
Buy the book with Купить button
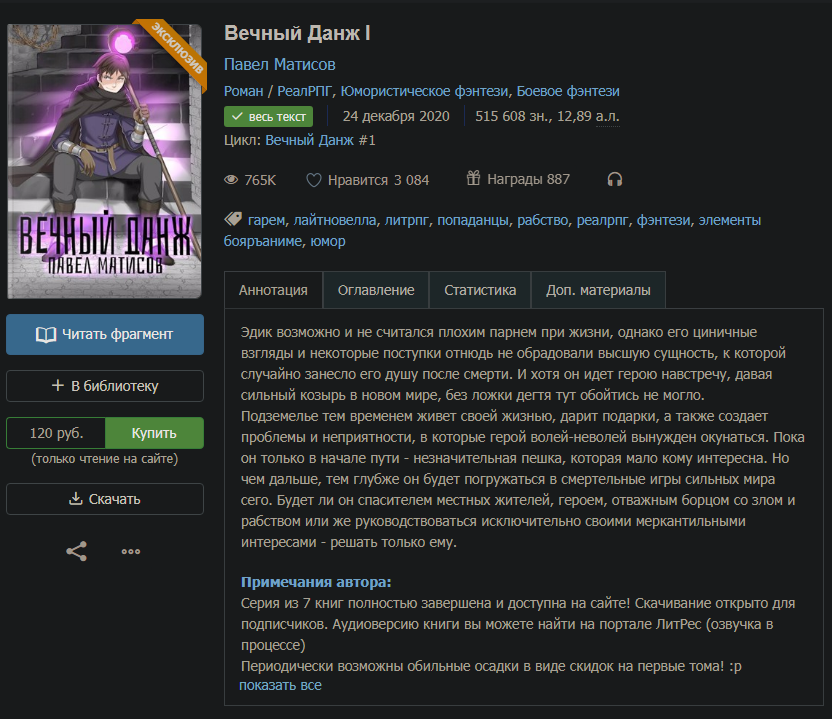coord(154,433)
